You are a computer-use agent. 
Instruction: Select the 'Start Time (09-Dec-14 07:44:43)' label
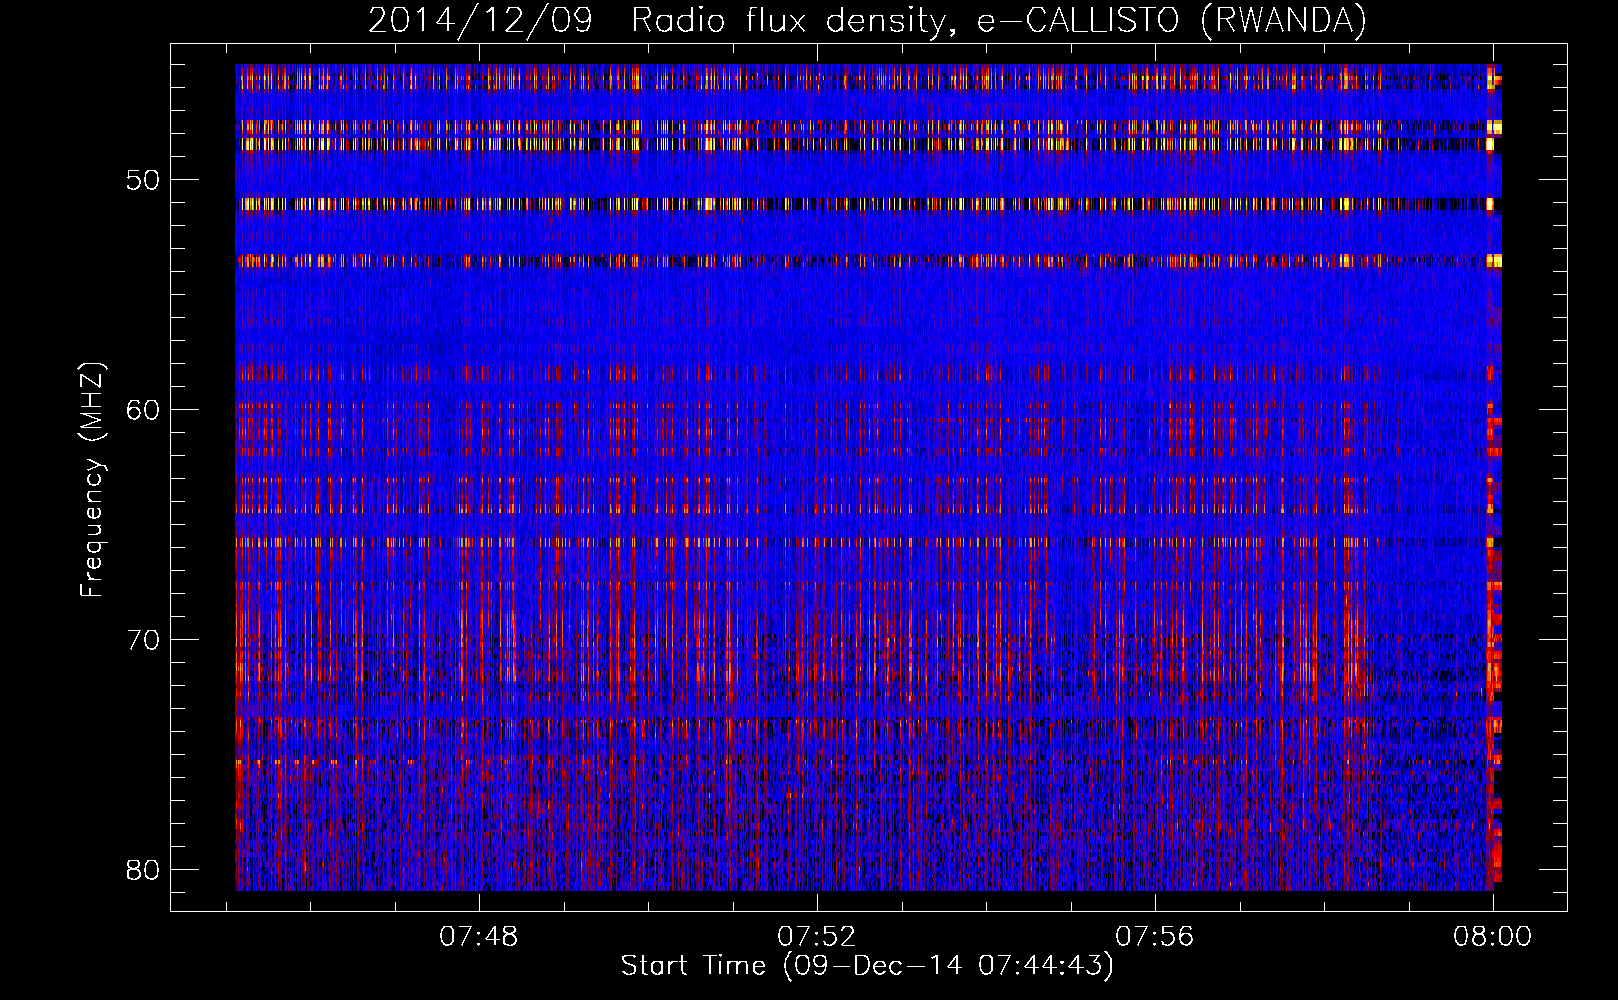coord(867,966)
